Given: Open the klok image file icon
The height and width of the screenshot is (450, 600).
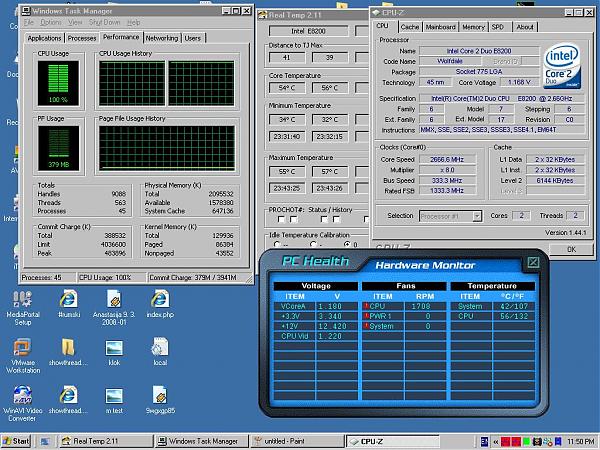Looking at the screenshot, I should point(114,348).
